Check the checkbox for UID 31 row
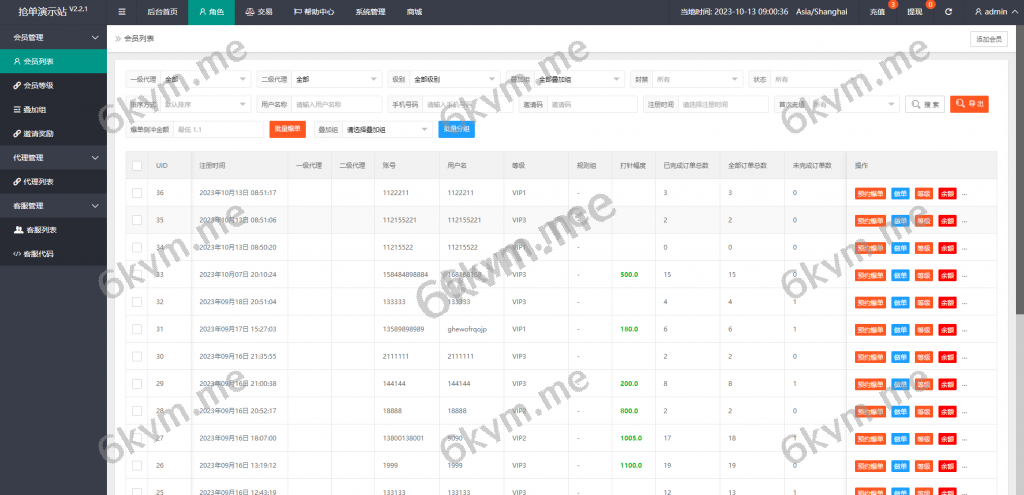The width and height of the screenshot is (1024, 495). 137,328
